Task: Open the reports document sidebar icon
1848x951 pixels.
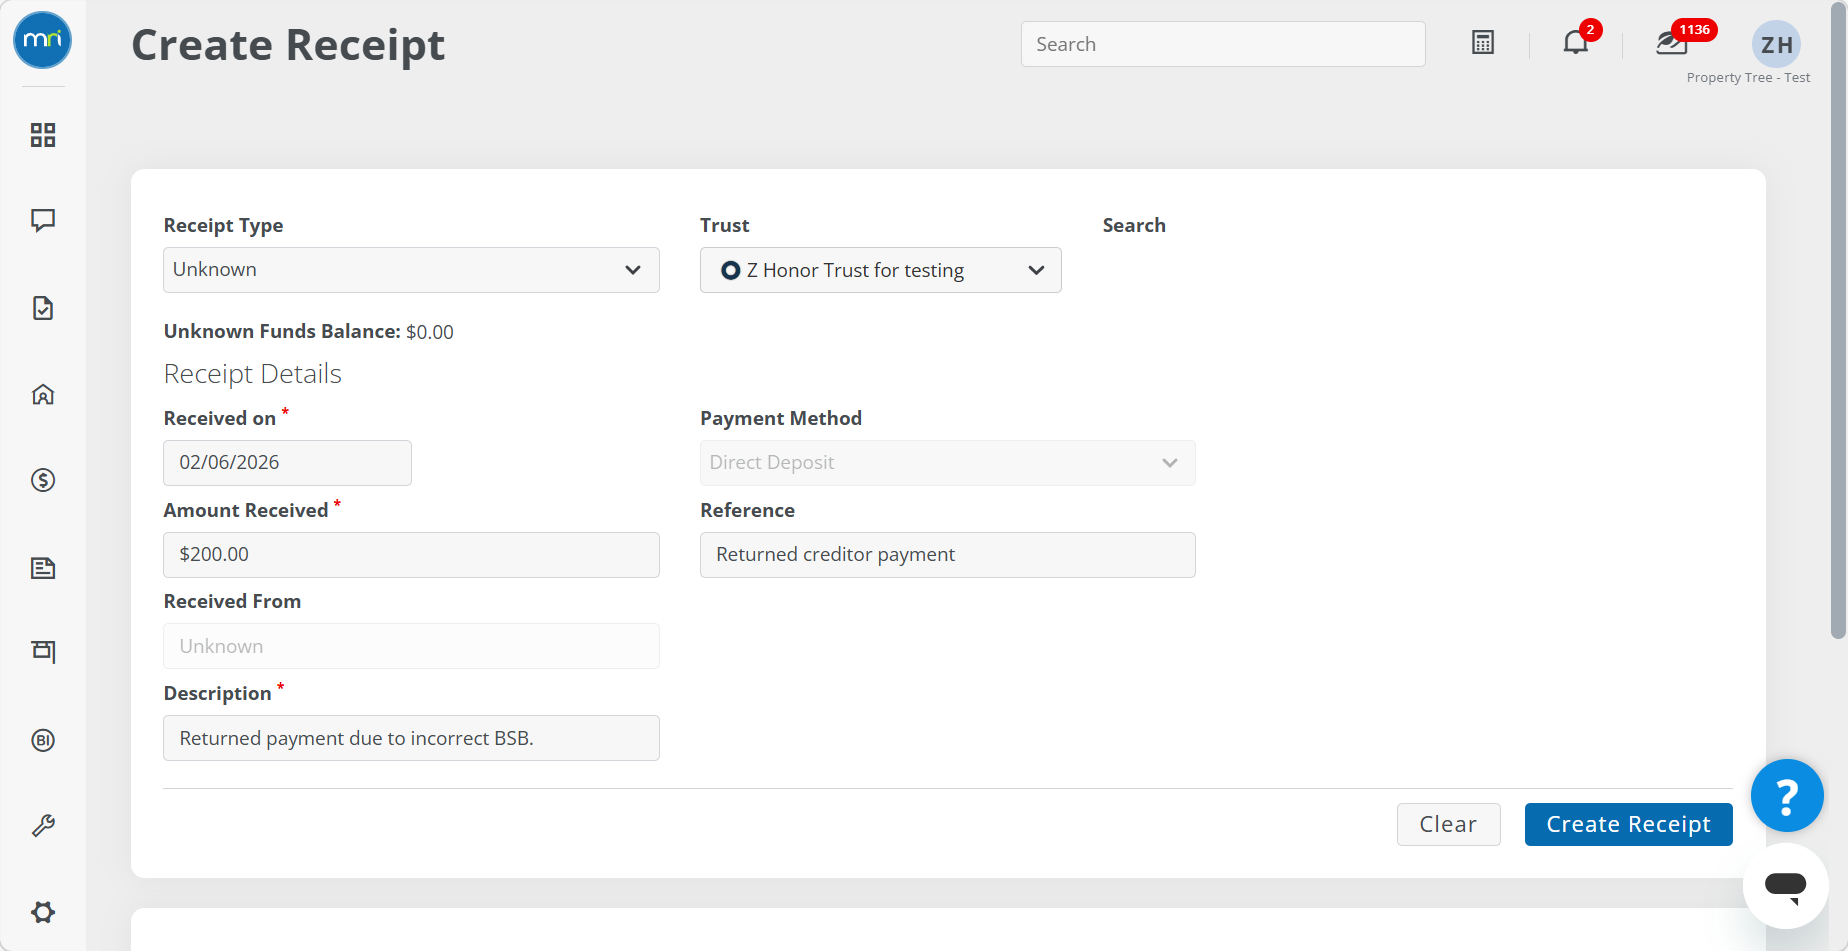Action: (x=43, y=568)
